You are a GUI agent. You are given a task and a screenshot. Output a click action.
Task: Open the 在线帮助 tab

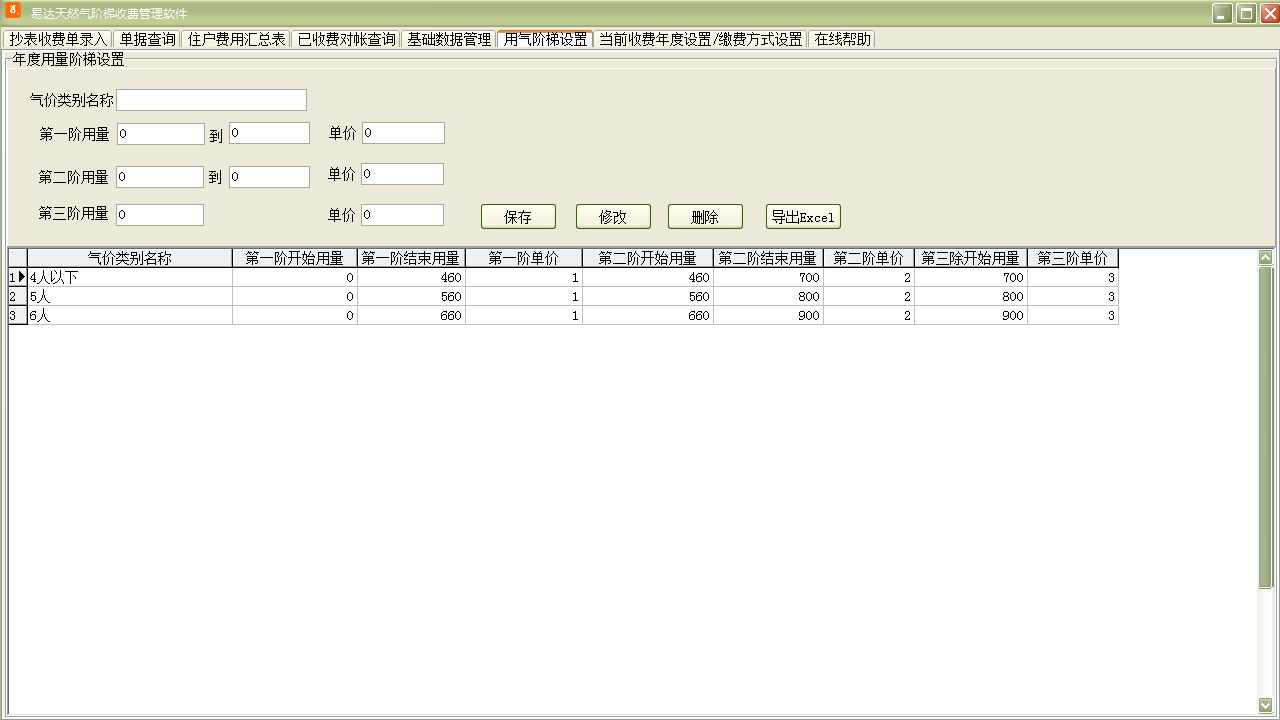pos(842,39)
